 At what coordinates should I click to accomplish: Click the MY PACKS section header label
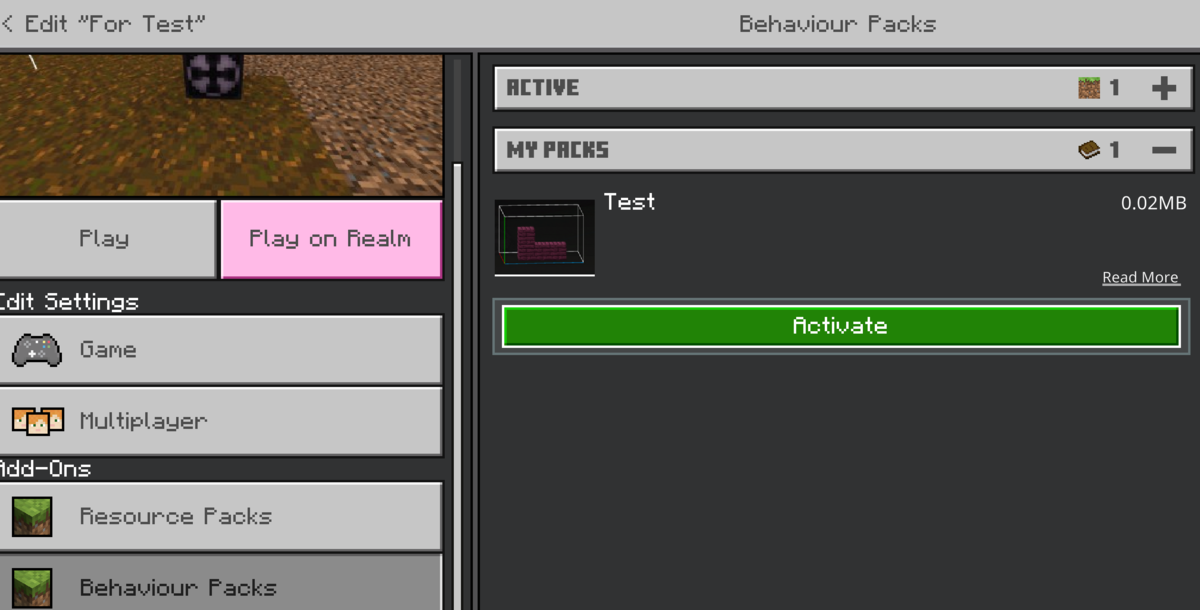[557, 150]
